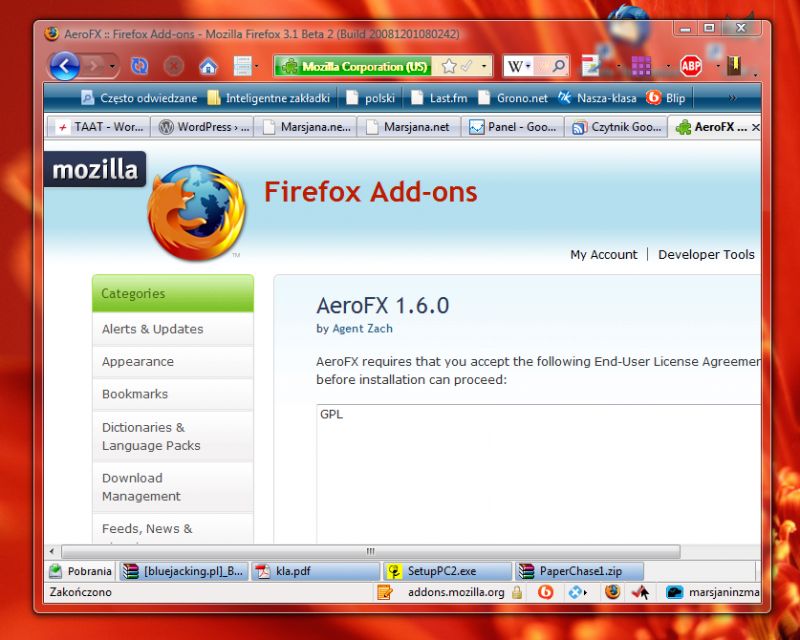Viewport: 800px width, 640px height.
Task: Click the orange Blip icon in status bar
Action: click(545, 592)
